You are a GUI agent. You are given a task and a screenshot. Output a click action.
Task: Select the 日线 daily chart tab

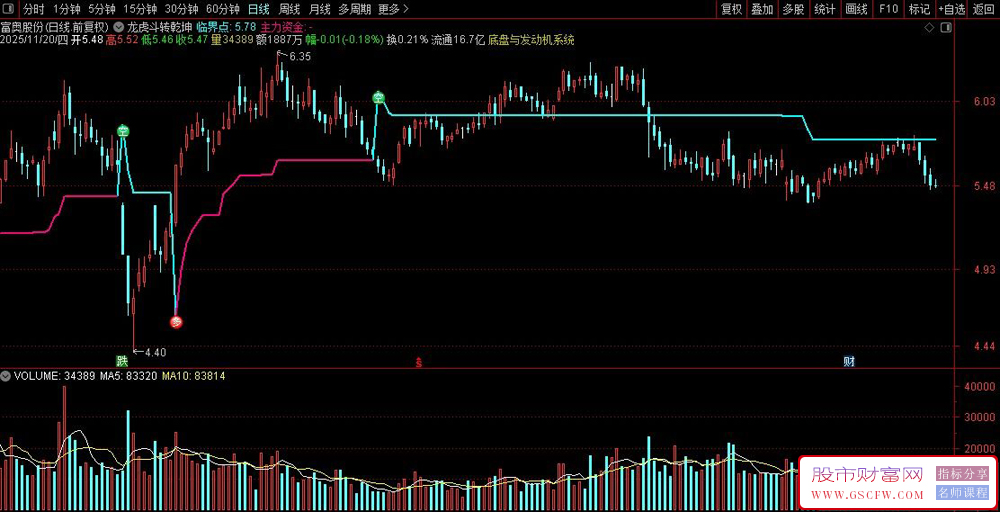point(258,9)
